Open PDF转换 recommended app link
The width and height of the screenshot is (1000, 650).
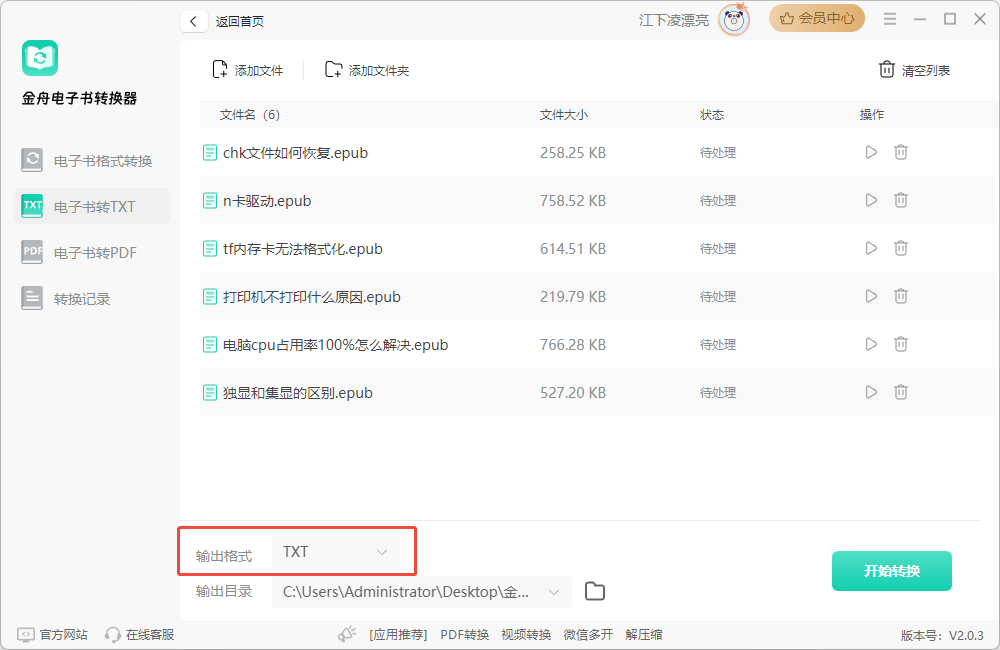click(464, 635)
